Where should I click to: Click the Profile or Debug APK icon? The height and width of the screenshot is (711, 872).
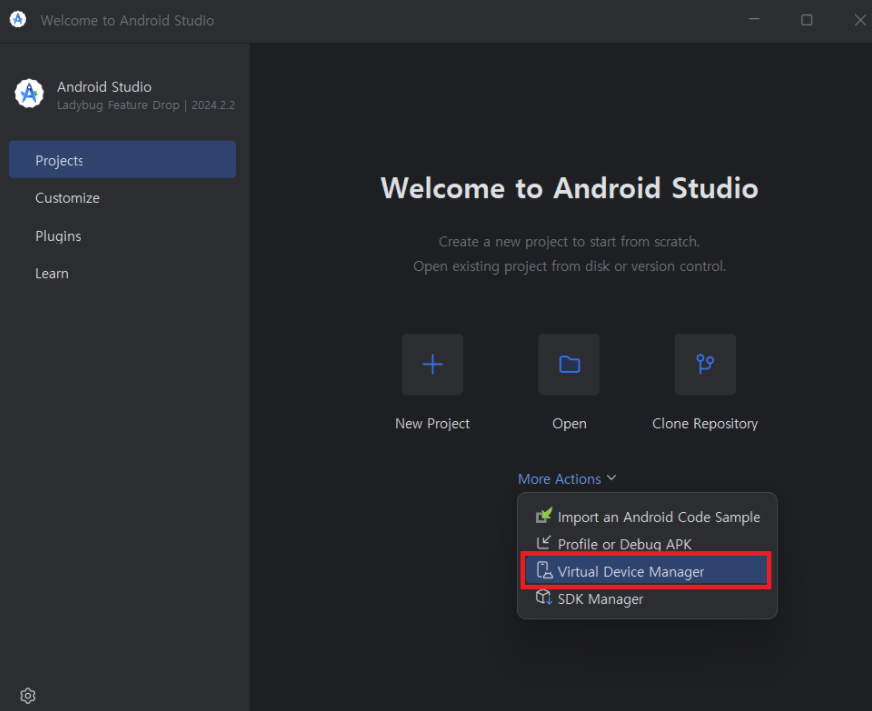(x=543, y=542)
